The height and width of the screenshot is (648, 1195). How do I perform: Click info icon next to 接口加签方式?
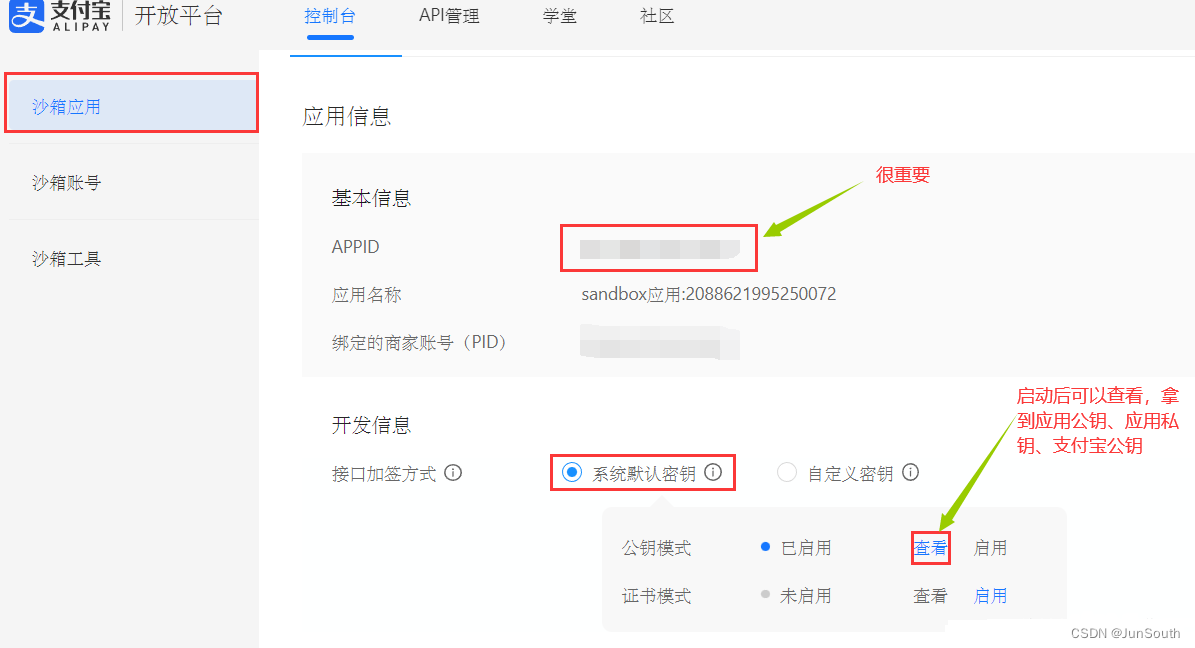453,473
